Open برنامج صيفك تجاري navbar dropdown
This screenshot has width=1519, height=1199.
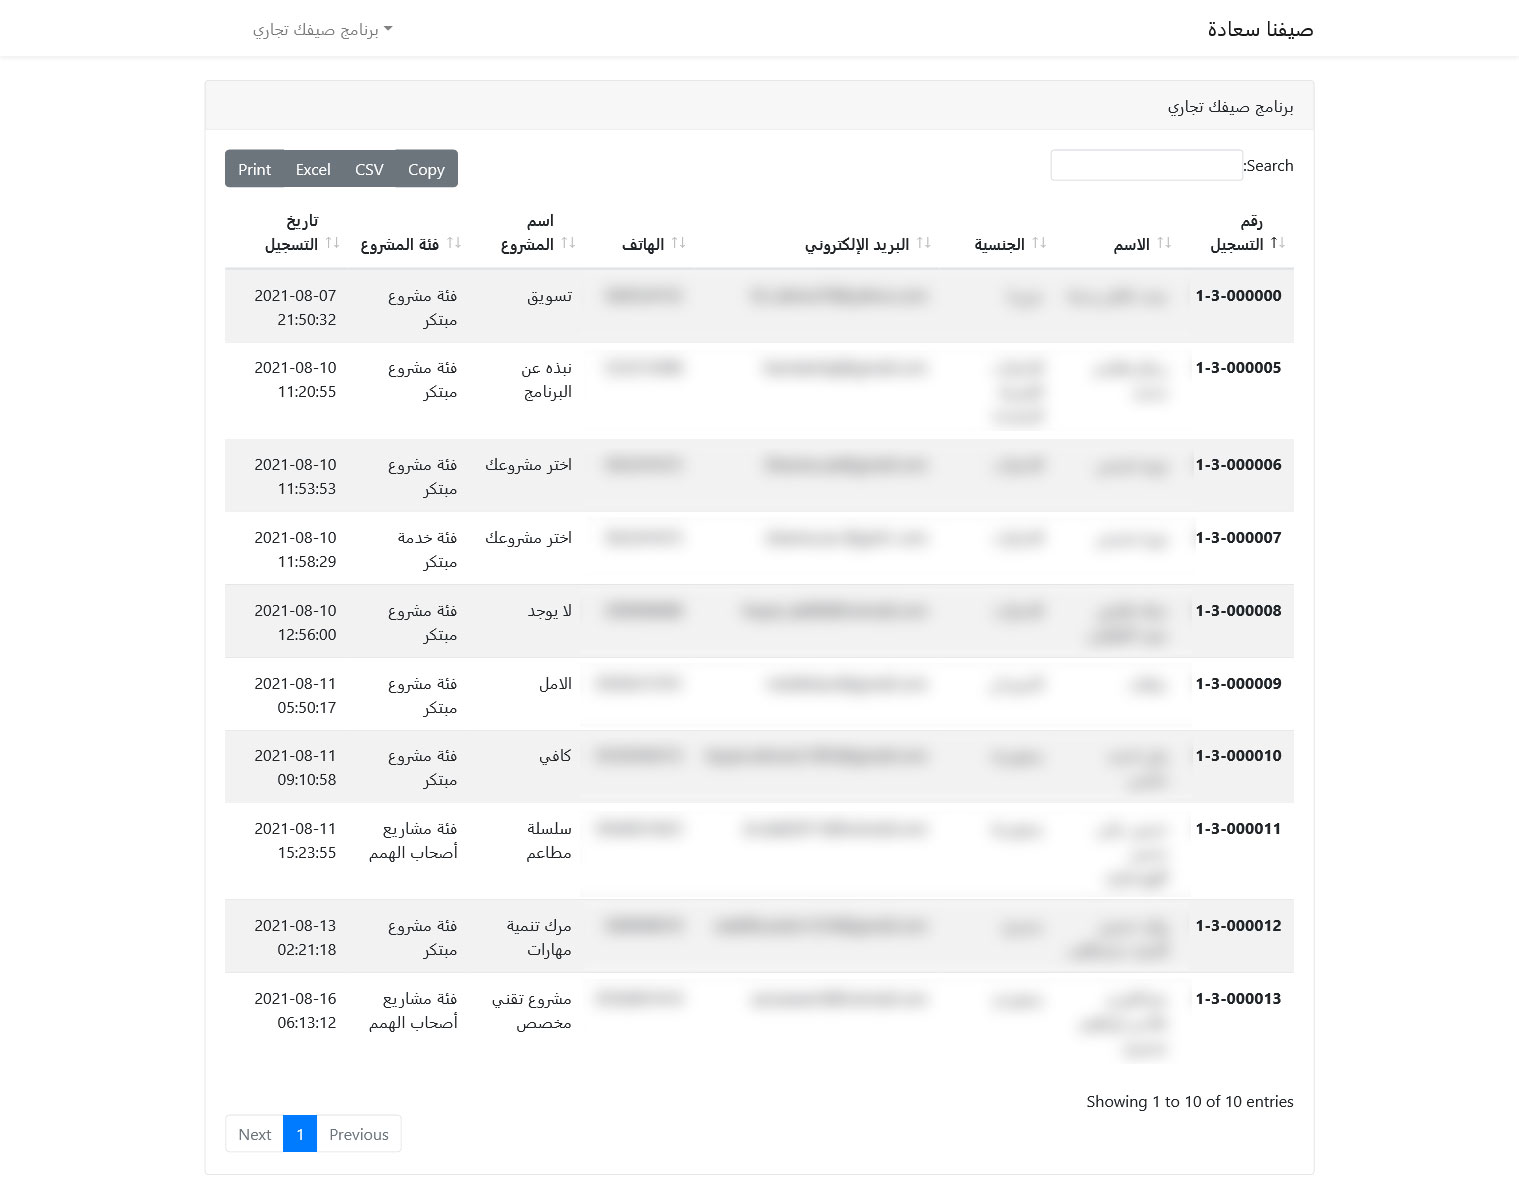(322, 29)
